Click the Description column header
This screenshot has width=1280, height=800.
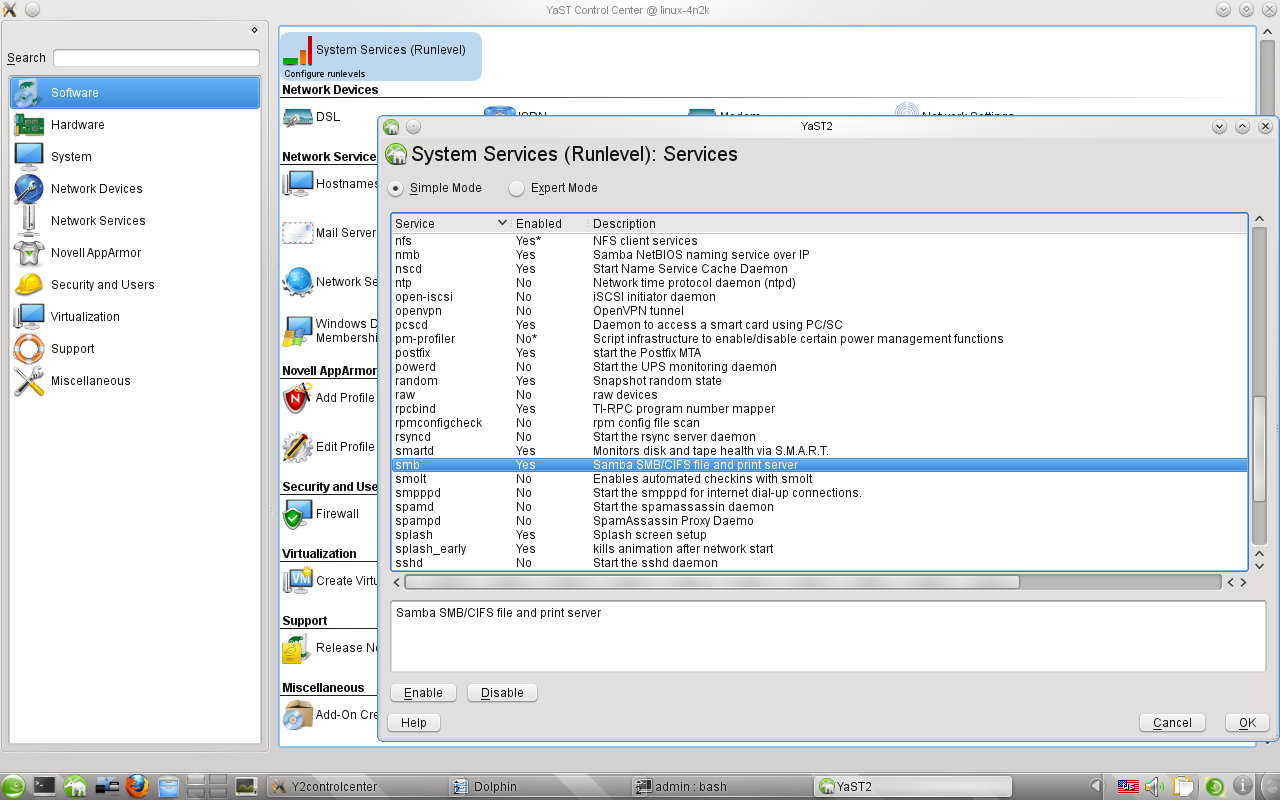[918, 224]
